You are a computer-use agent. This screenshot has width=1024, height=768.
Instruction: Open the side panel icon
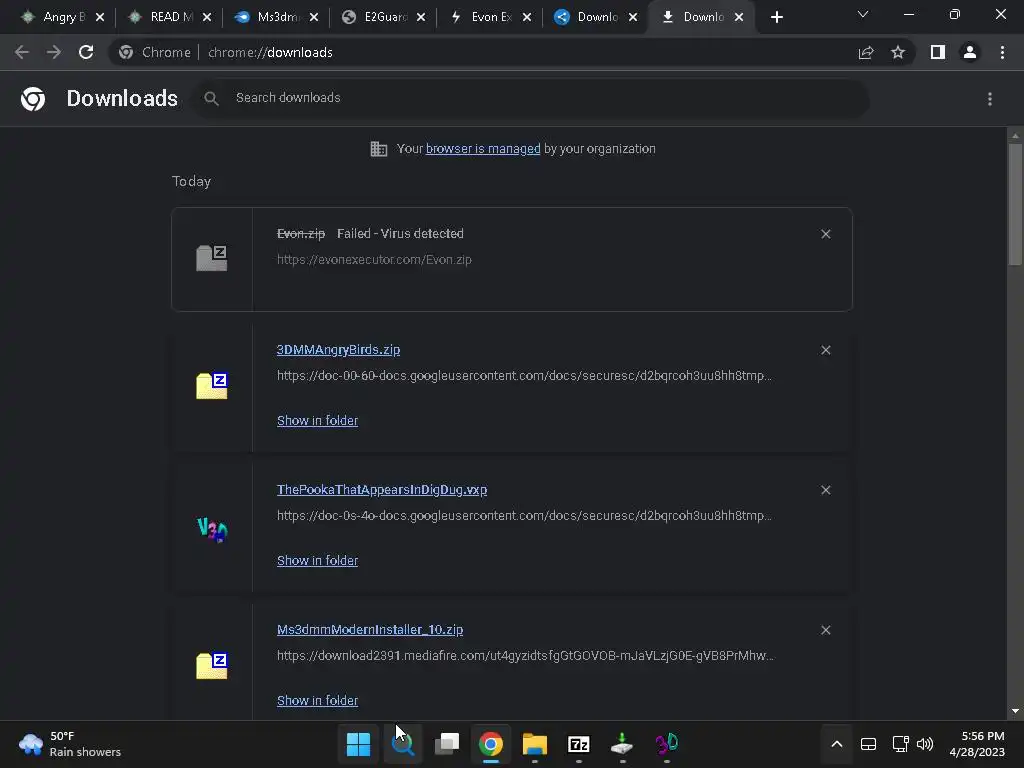(938, 52)
